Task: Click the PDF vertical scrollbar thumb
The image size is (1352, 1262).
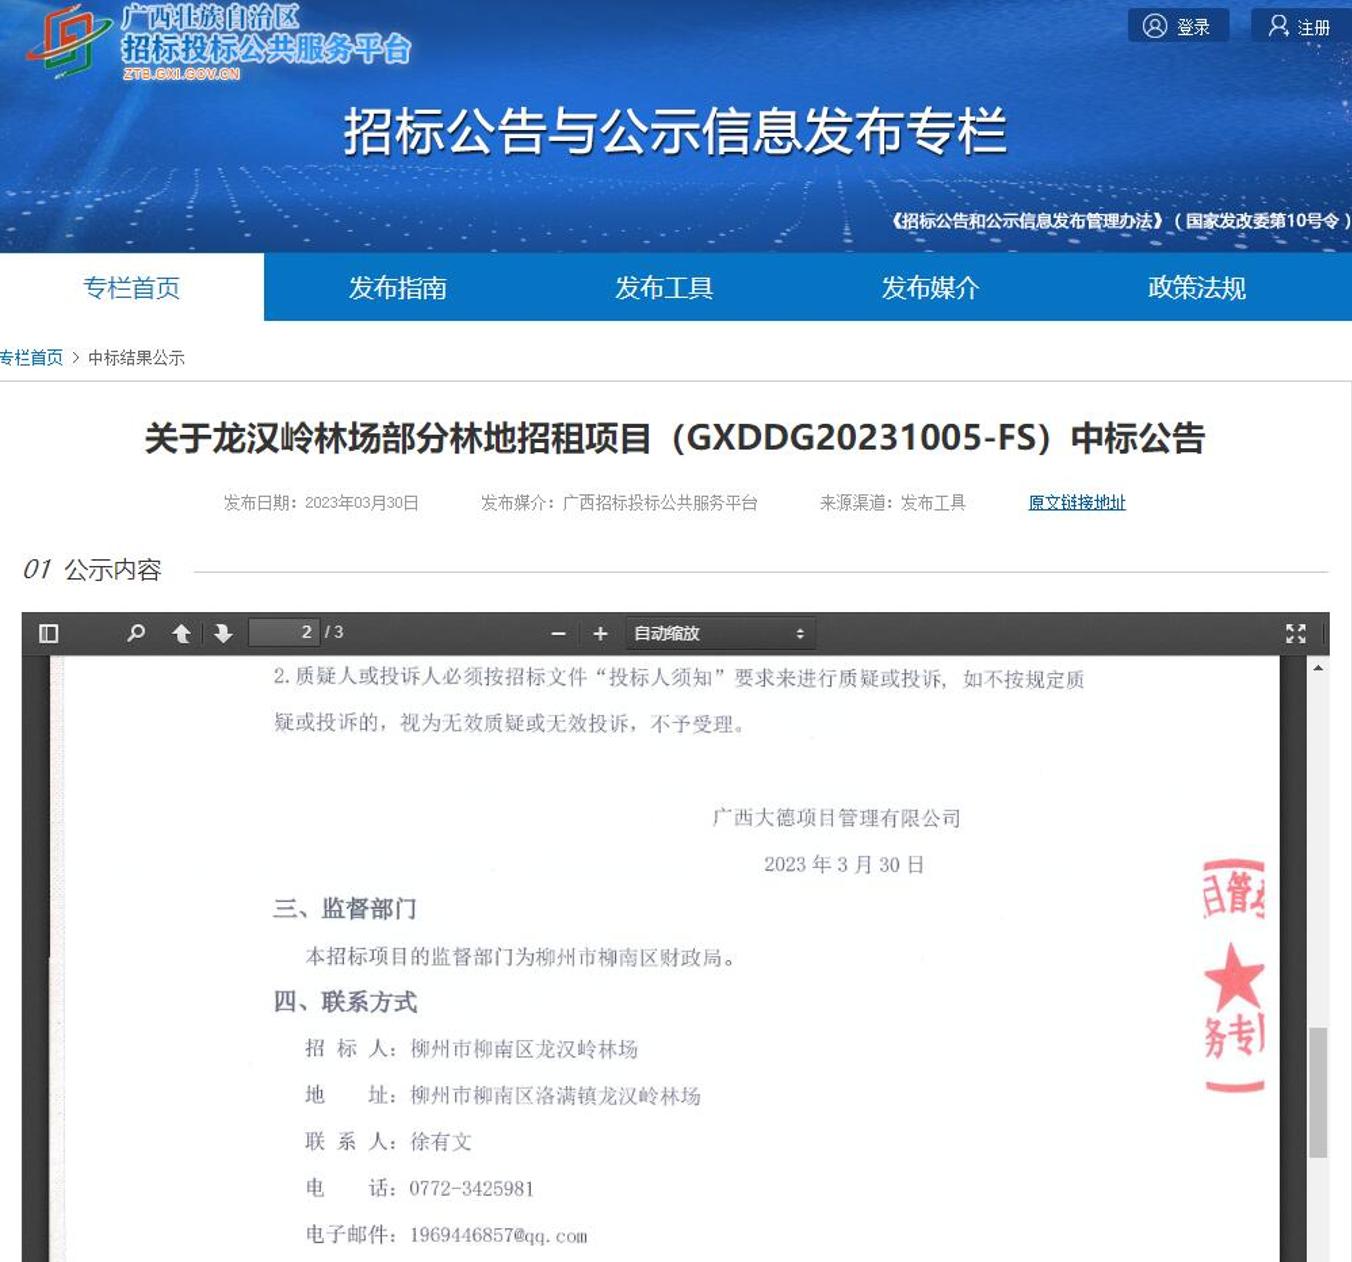Action: tap(1318, 1091)
